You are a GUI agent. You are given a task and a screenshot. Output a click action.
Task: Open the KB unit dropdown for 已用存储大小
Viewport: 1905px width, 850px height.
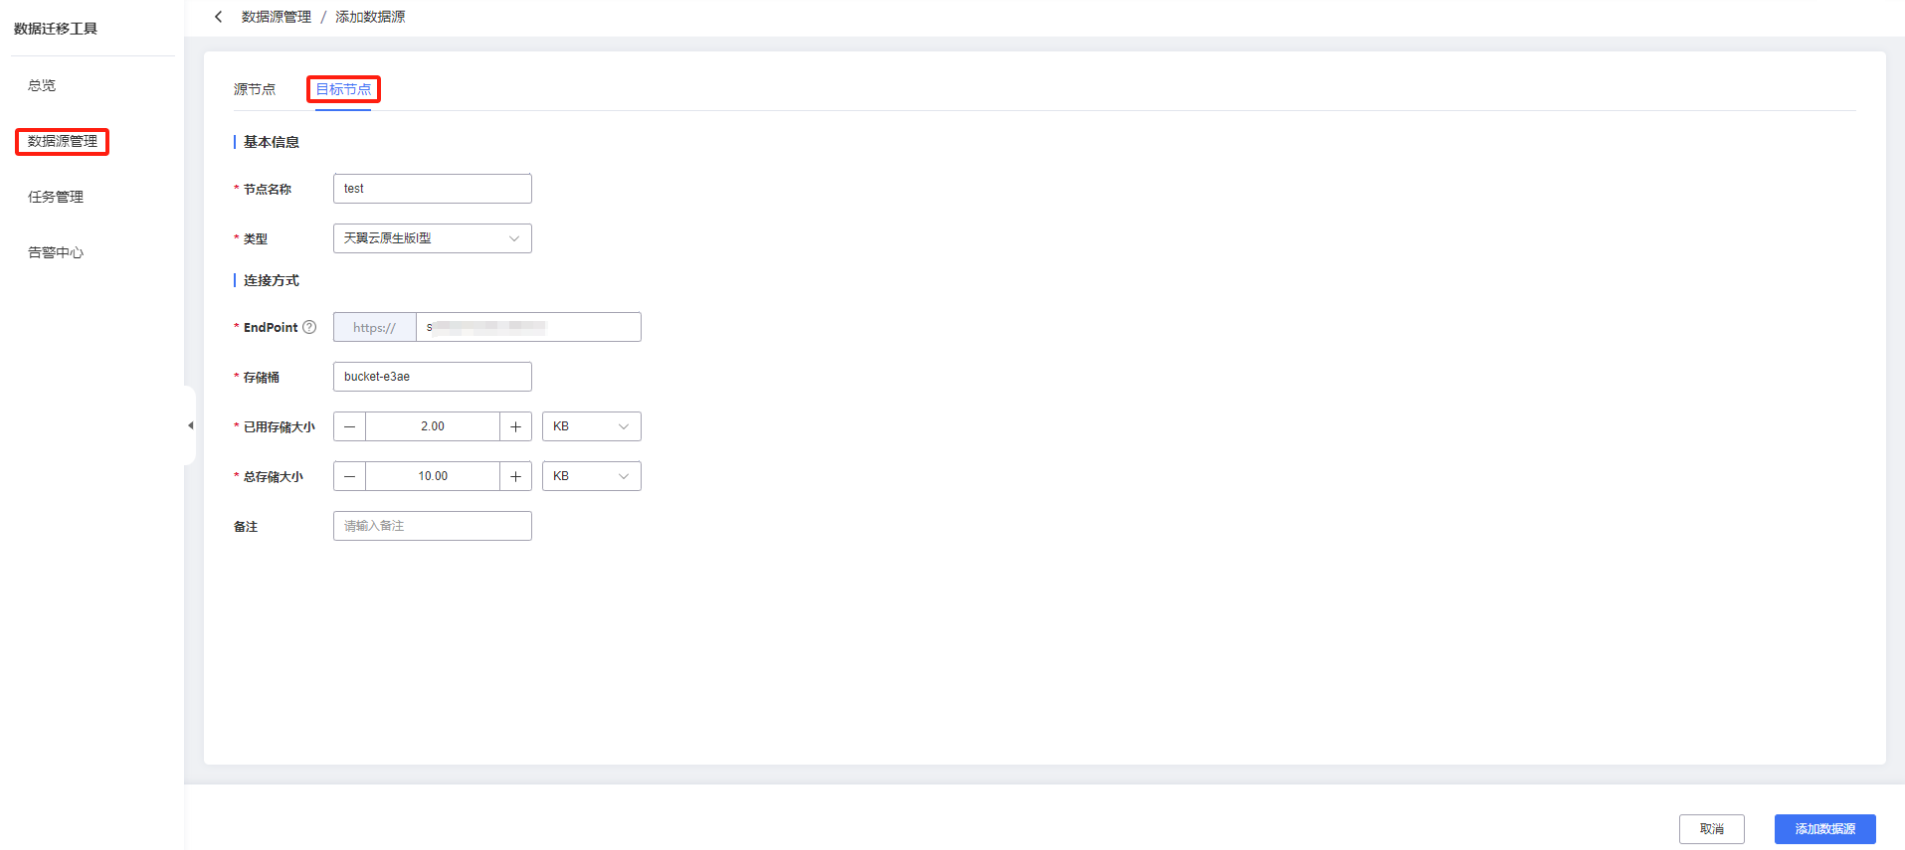pos(591,427)
